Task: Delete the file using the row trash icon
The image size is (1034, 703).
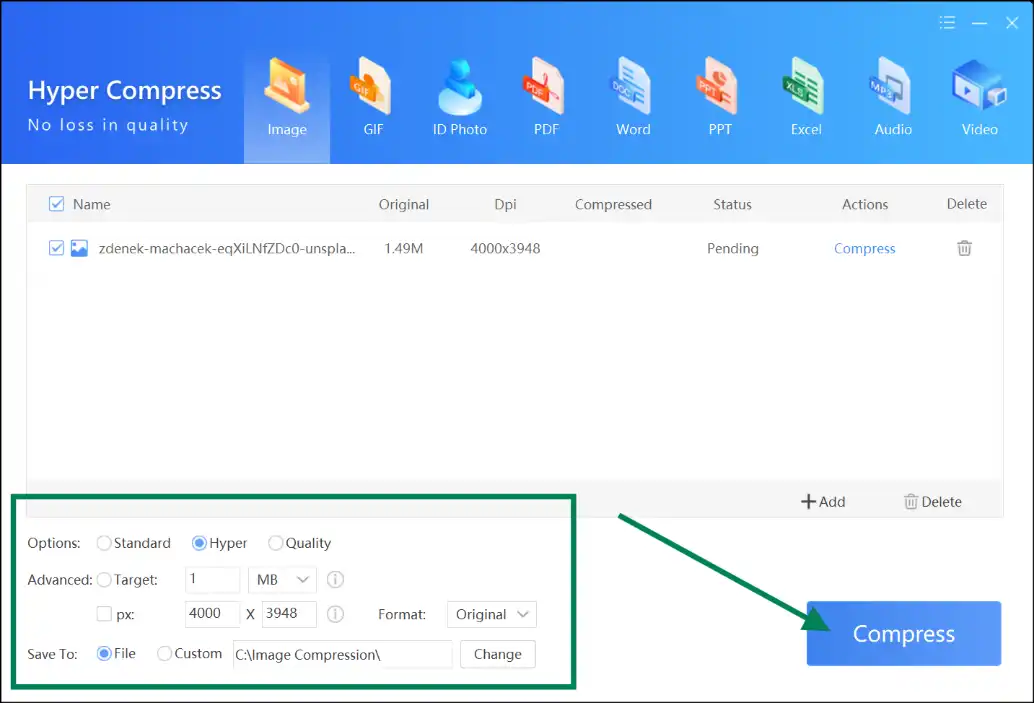Action: (964, 248)
